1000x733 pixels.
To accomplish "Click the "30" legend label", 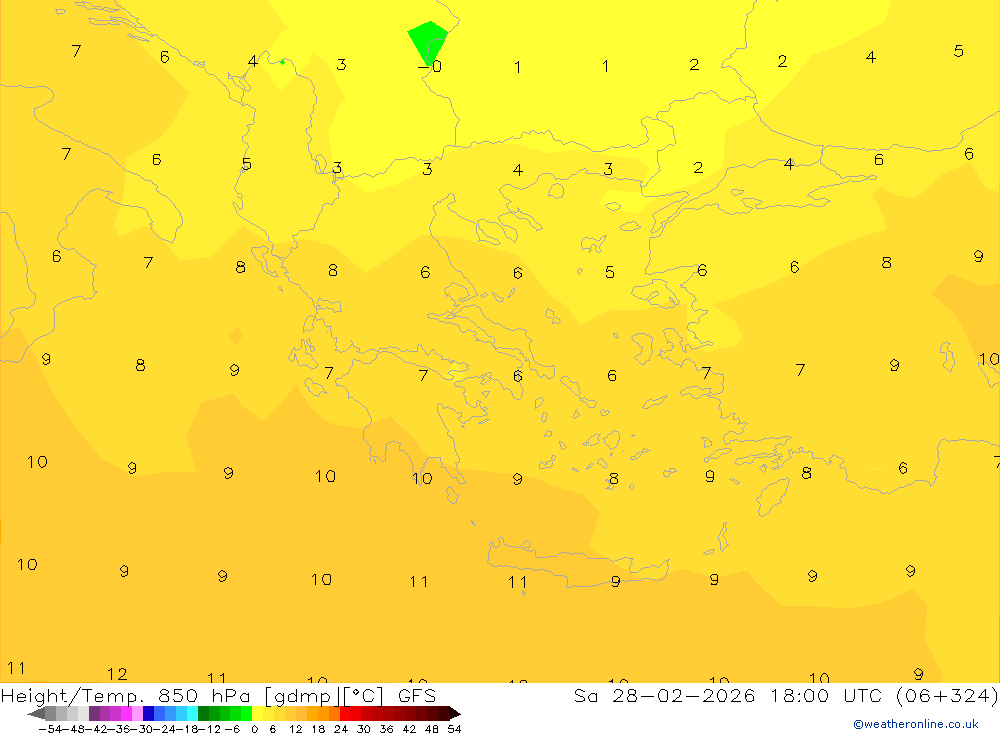I will 364,729.
